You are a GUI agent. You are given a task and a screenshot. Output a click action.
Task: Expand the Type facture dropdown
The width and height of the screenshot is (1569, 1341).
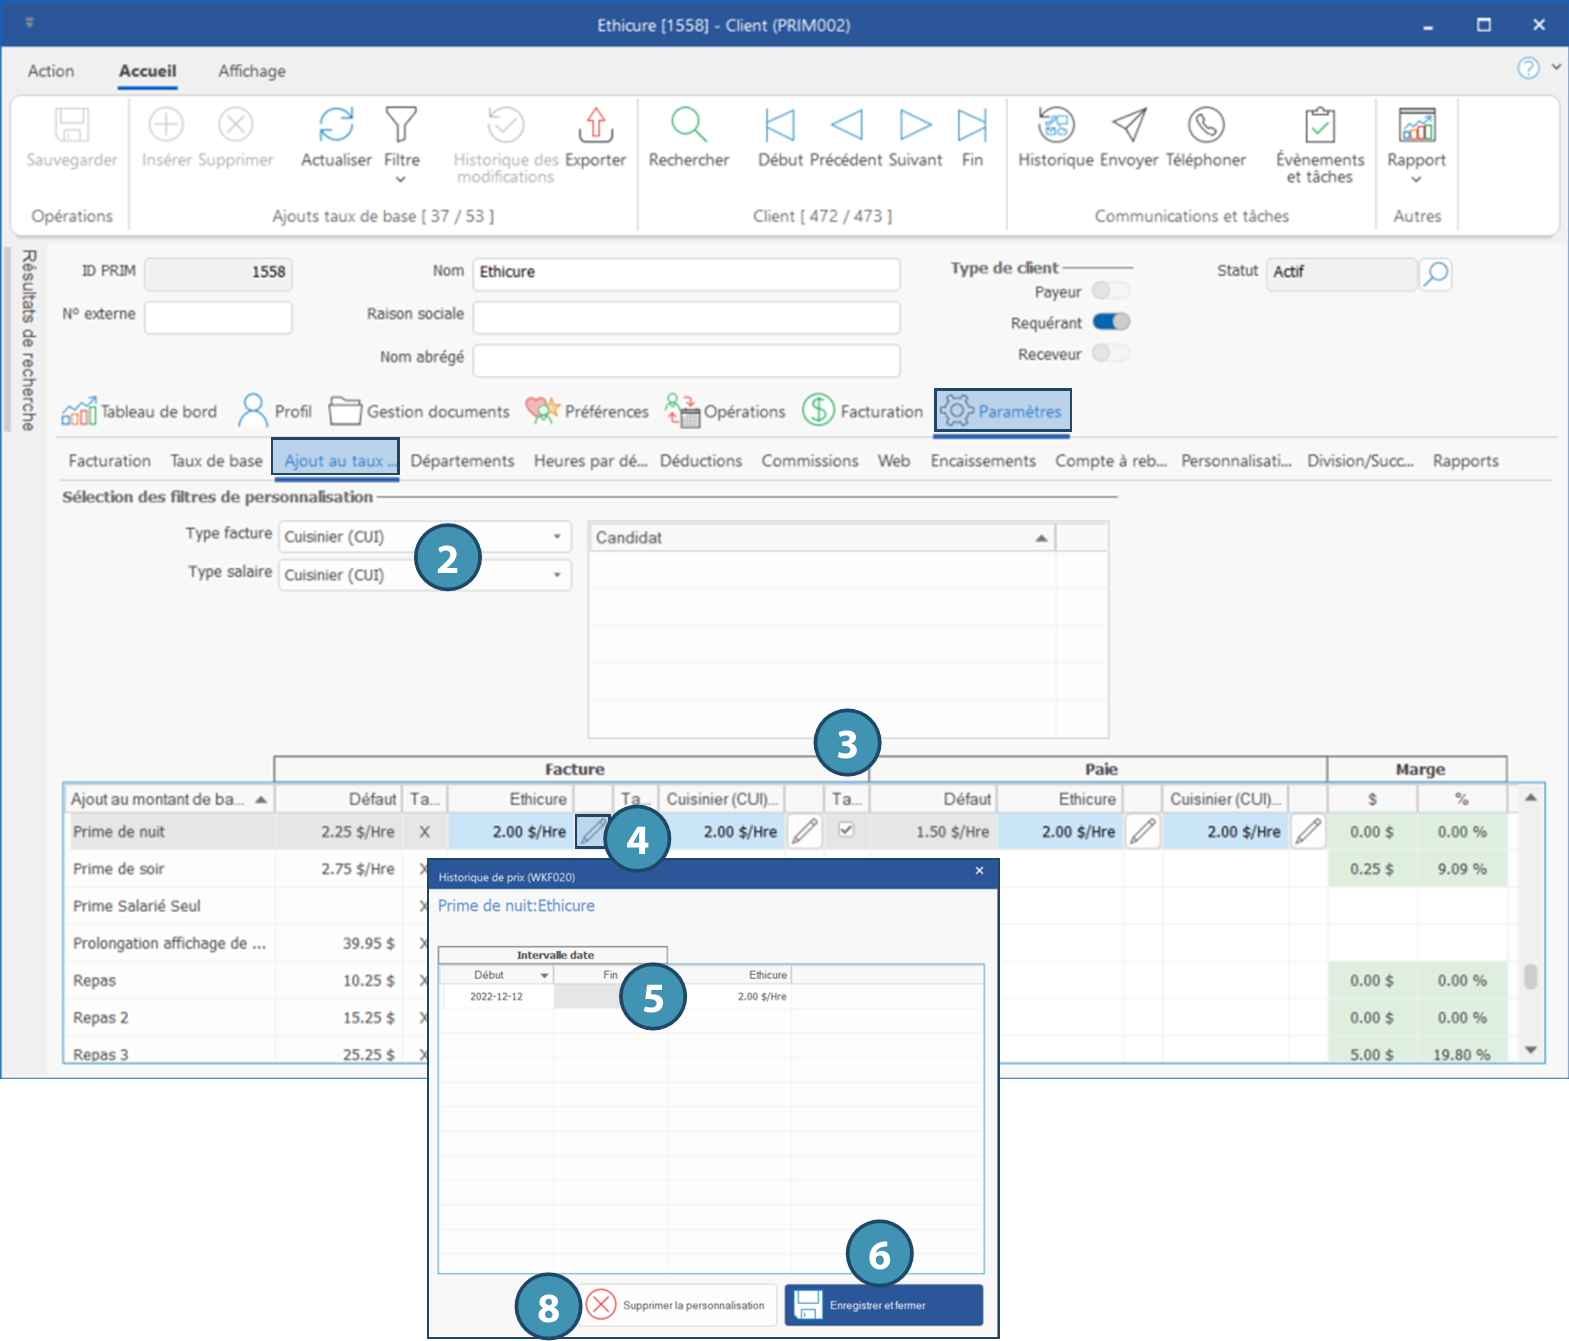(x=557, y=537)
